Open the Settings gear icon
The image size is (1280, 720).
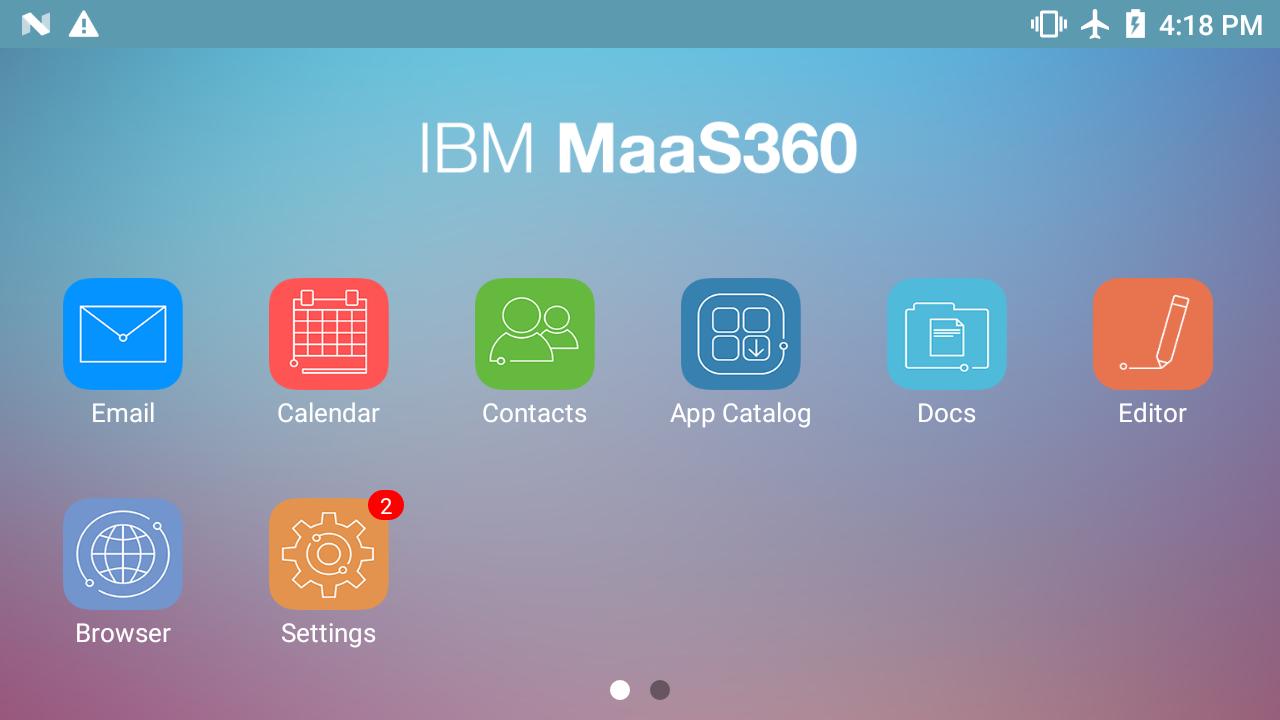(329, 554)
